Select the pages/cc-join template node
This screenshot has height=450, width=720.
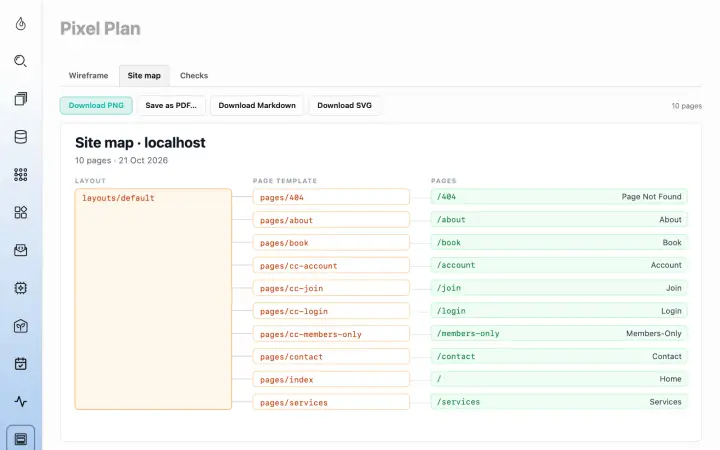click(x=331, y=288)
